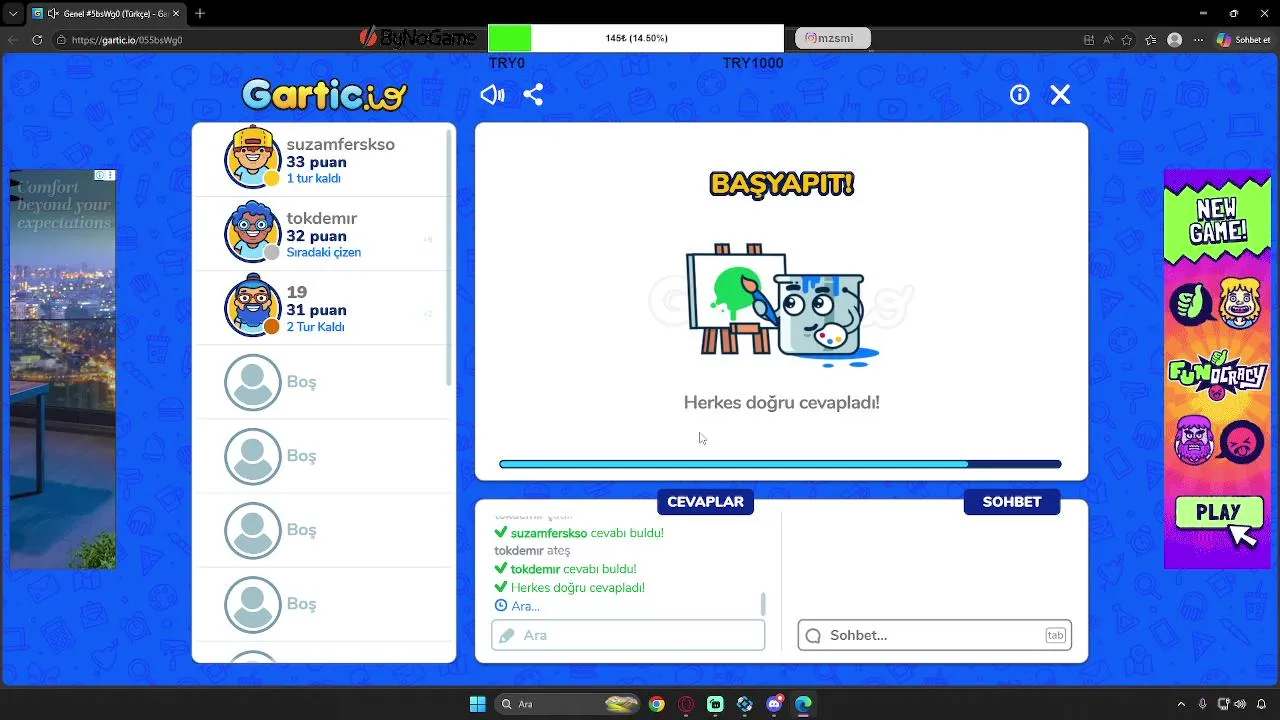Click the PLAY button in ad
The image size is (1280, 720).
(1218, 513)
